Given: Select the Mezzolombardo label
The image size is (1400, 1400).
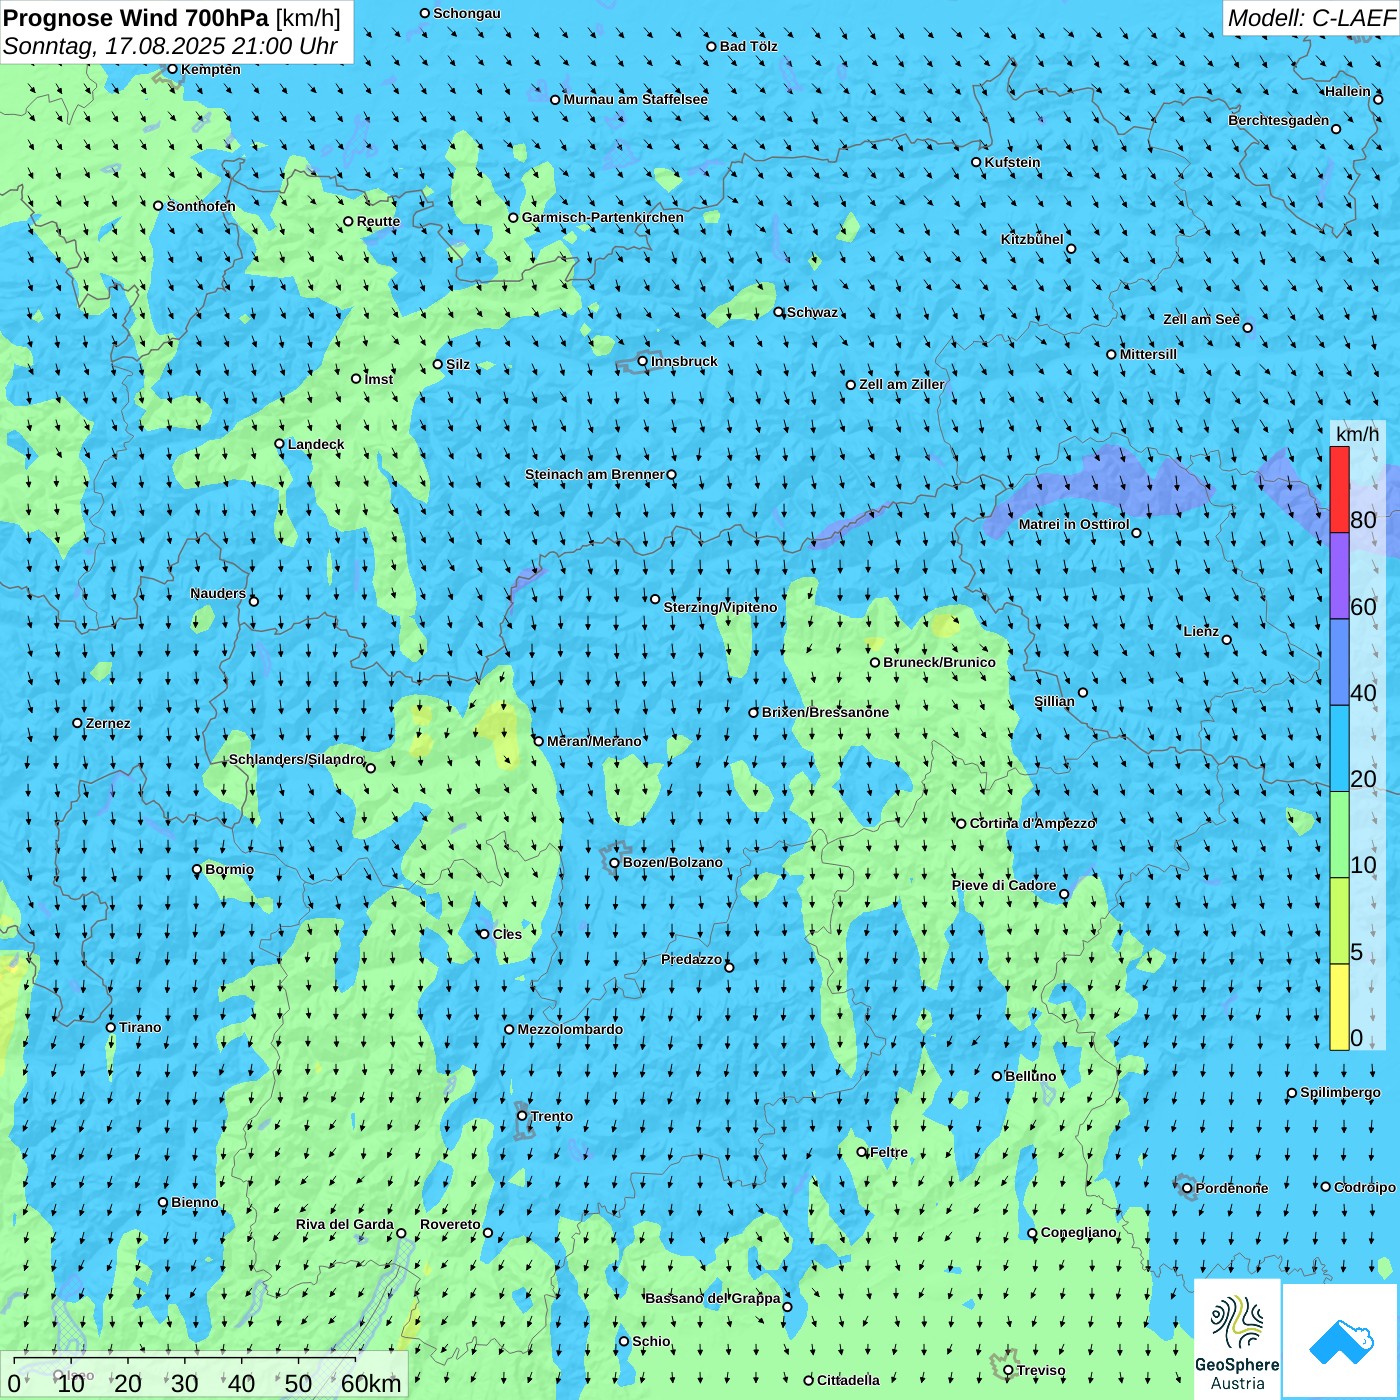Looking at the screenshot, I should [570, 1029].
